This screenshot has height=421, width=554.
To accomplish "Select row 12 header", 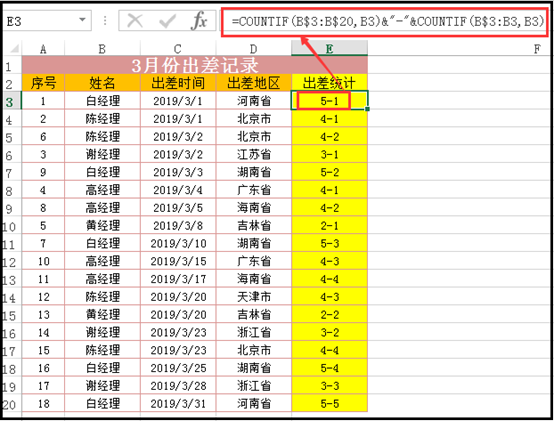I will tap(11, 262).
